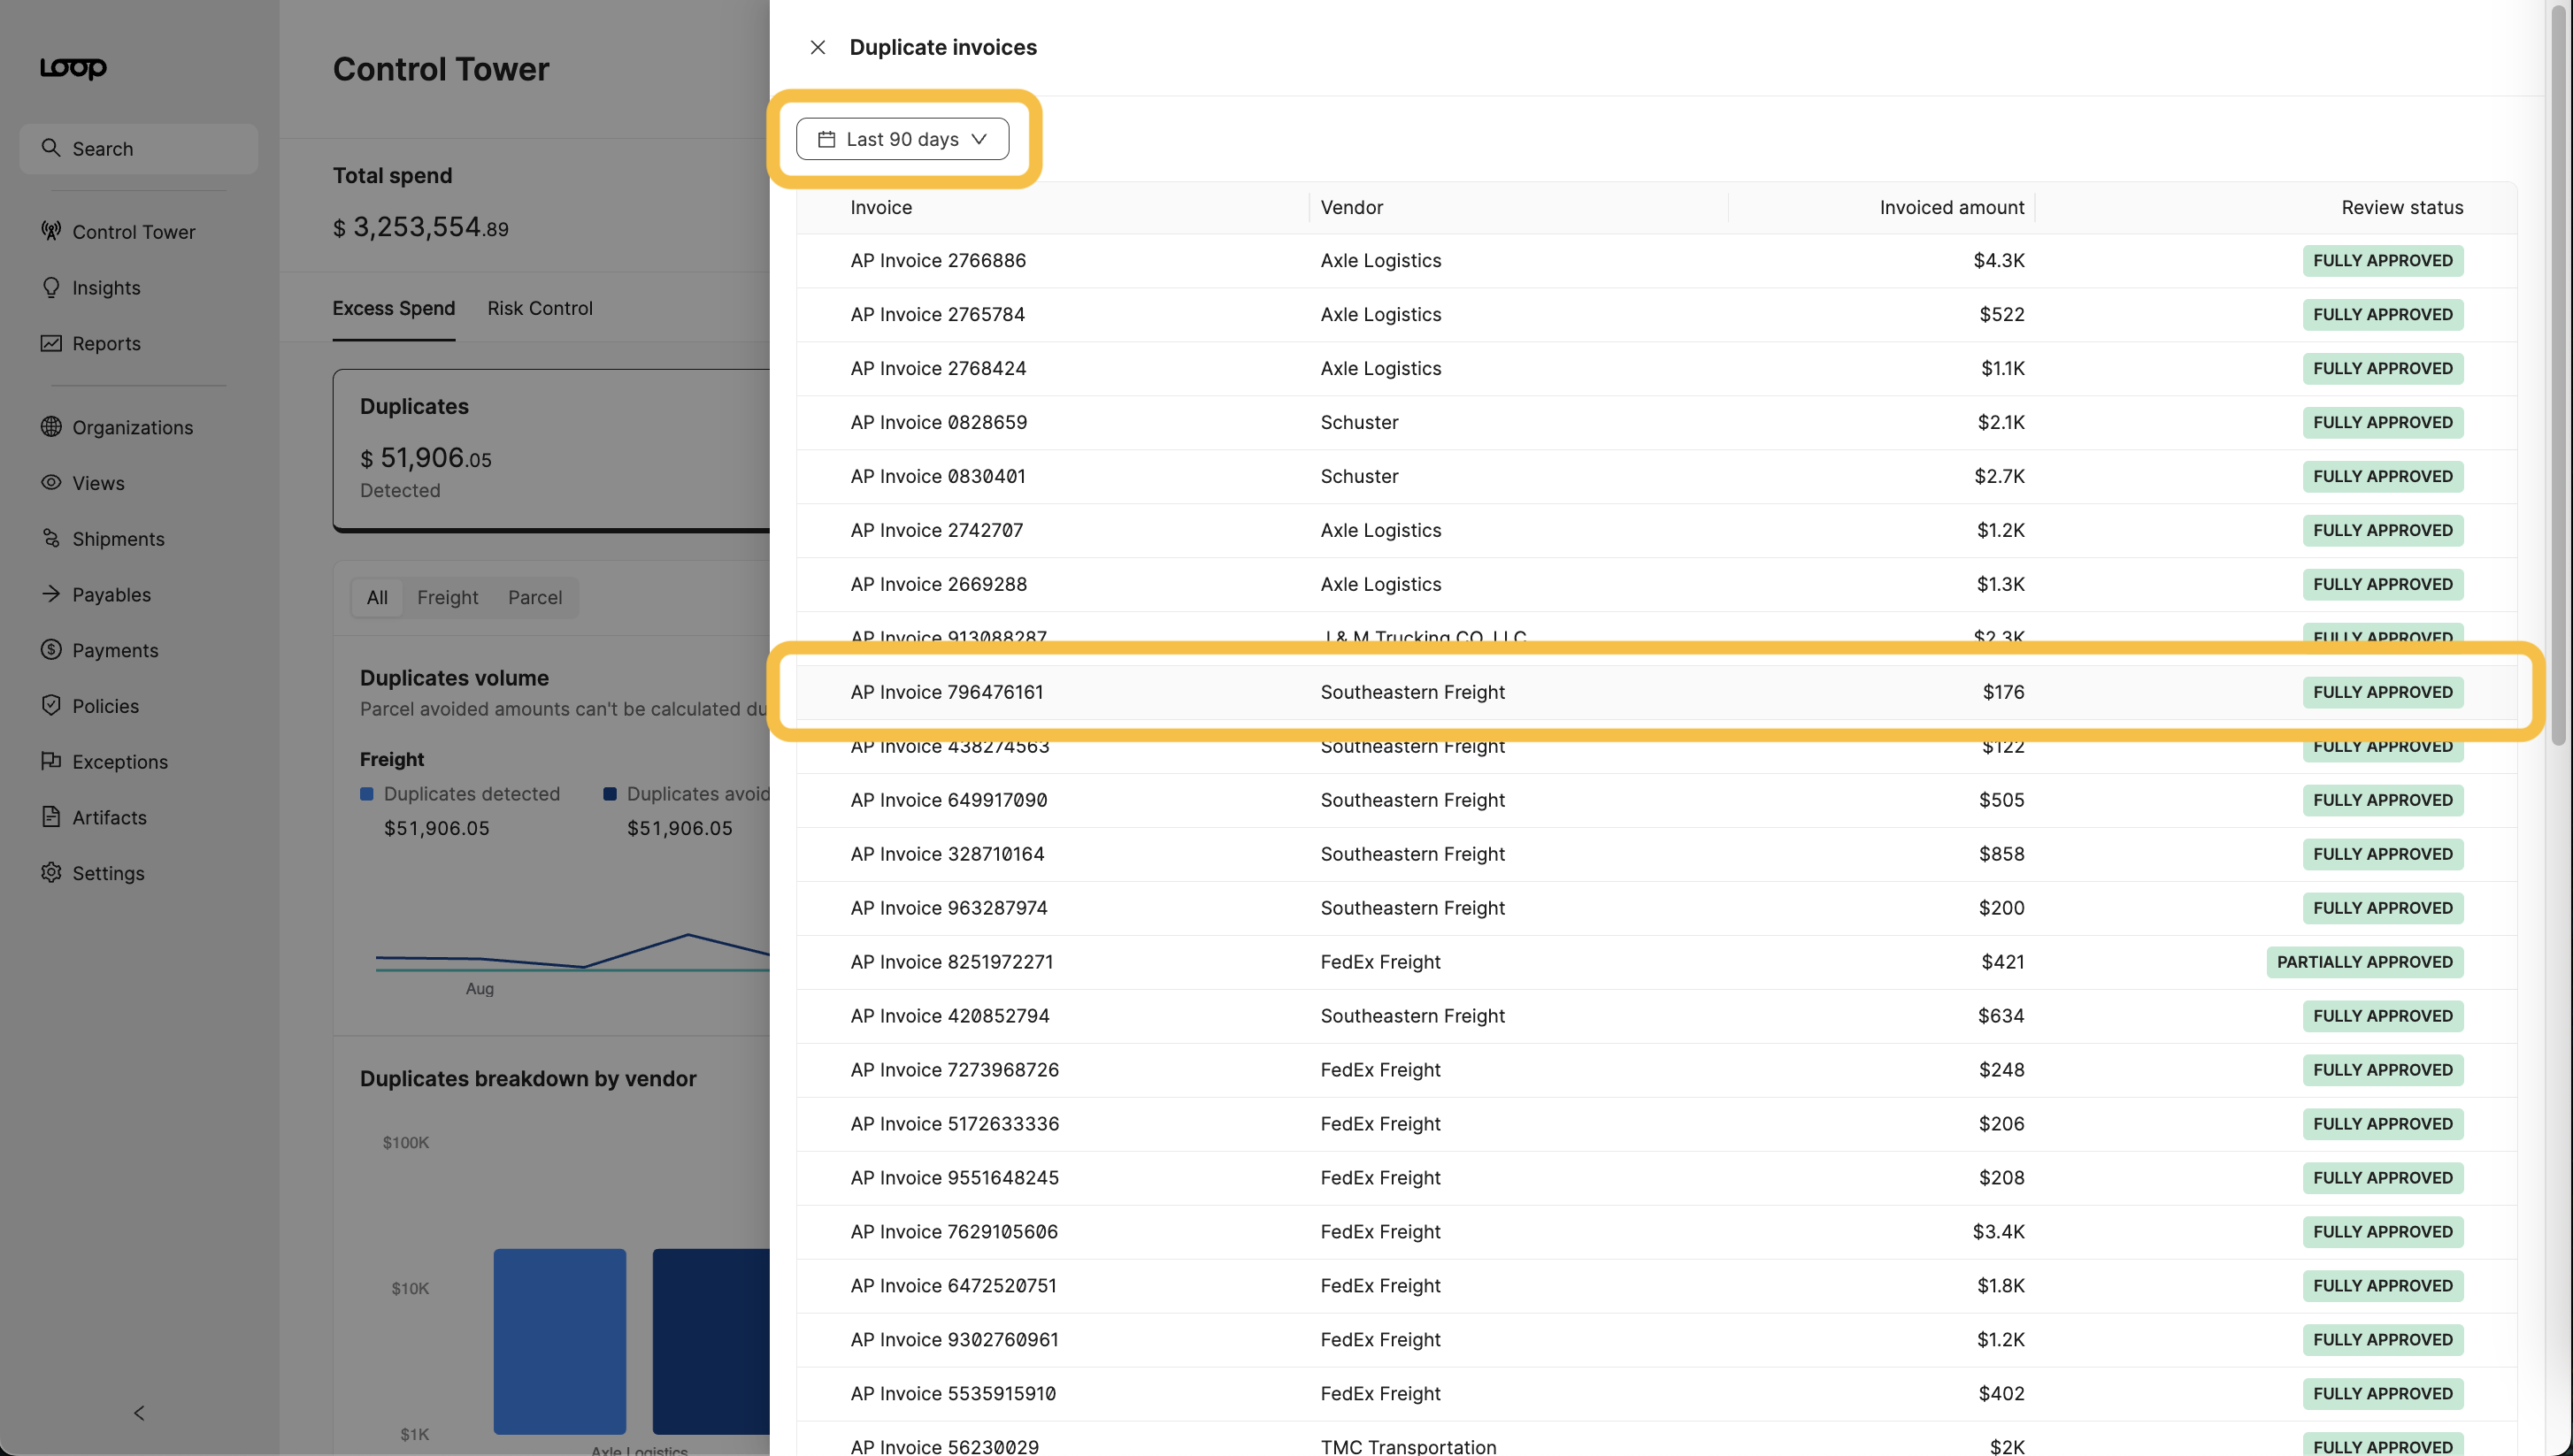Image resolution: width=2573 pixels, height=1456 pixels.
Task: Click the Invoice column header
Action: [881, 208]
